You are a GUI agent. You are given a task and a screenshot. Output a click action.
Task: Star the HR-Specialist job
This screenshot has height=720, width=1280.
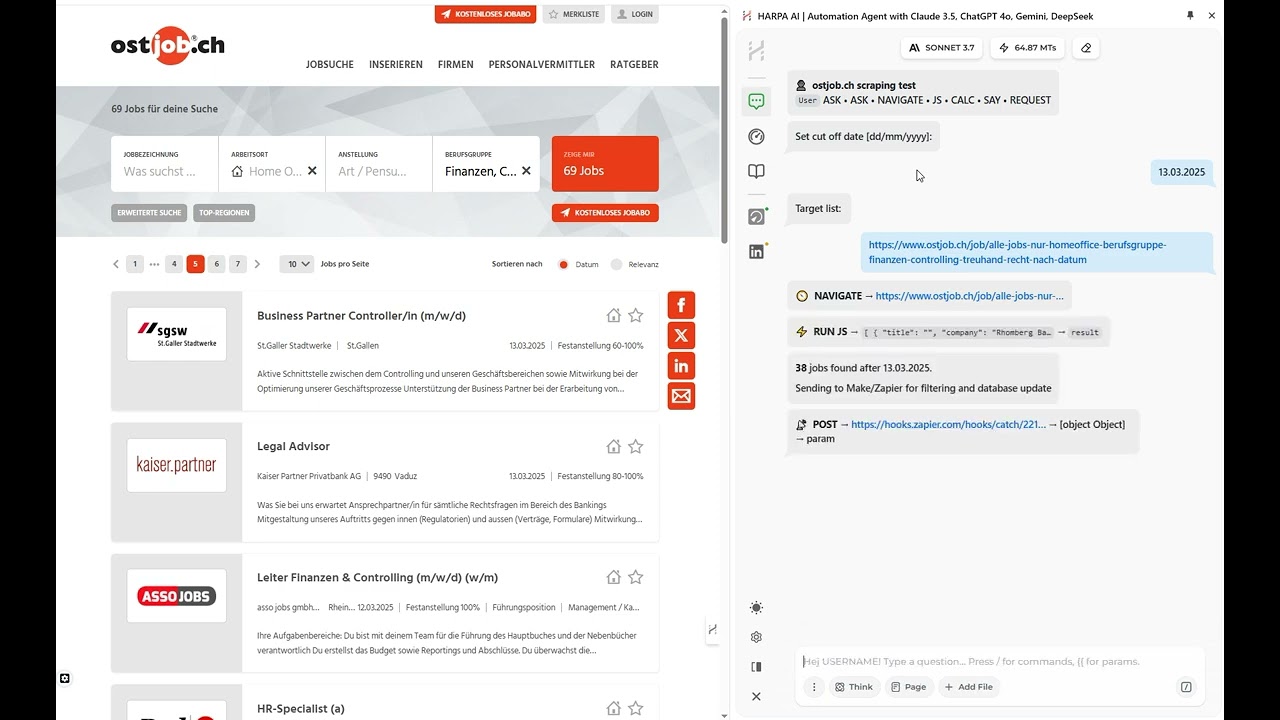635,708
